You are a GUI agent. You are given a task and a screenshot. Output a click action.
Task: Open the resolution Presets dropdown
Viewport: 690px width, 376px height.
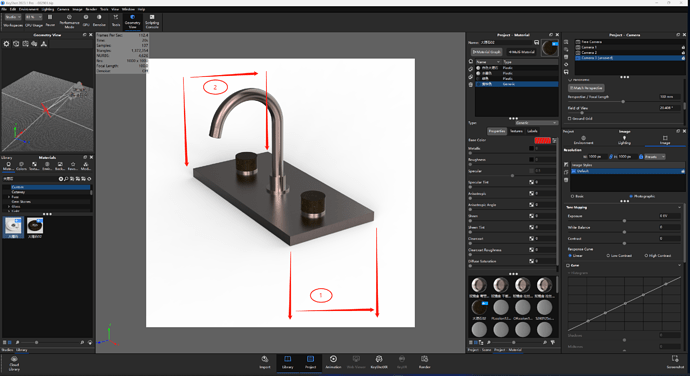(655, 157)
